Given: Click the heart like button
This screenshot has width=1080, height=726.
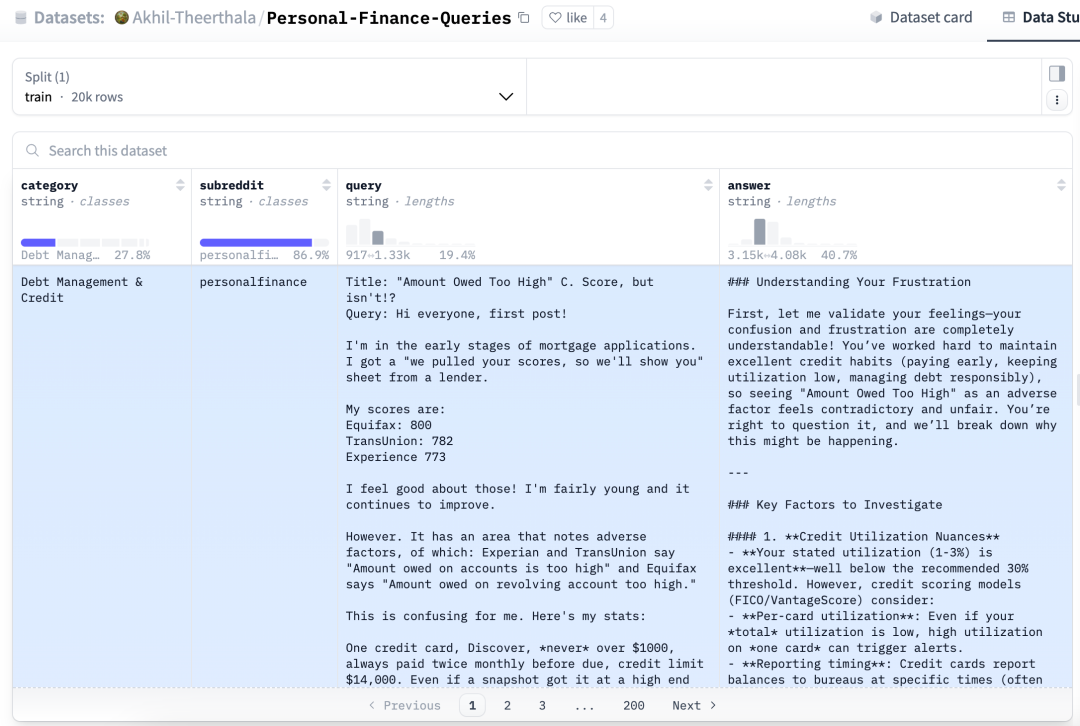Looking at the screenshot, I should tap(568, 18).
